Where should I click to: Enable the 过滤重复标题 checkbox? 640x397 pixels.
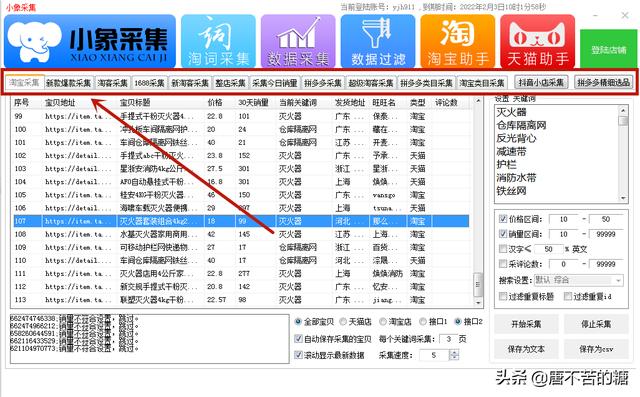503,296
